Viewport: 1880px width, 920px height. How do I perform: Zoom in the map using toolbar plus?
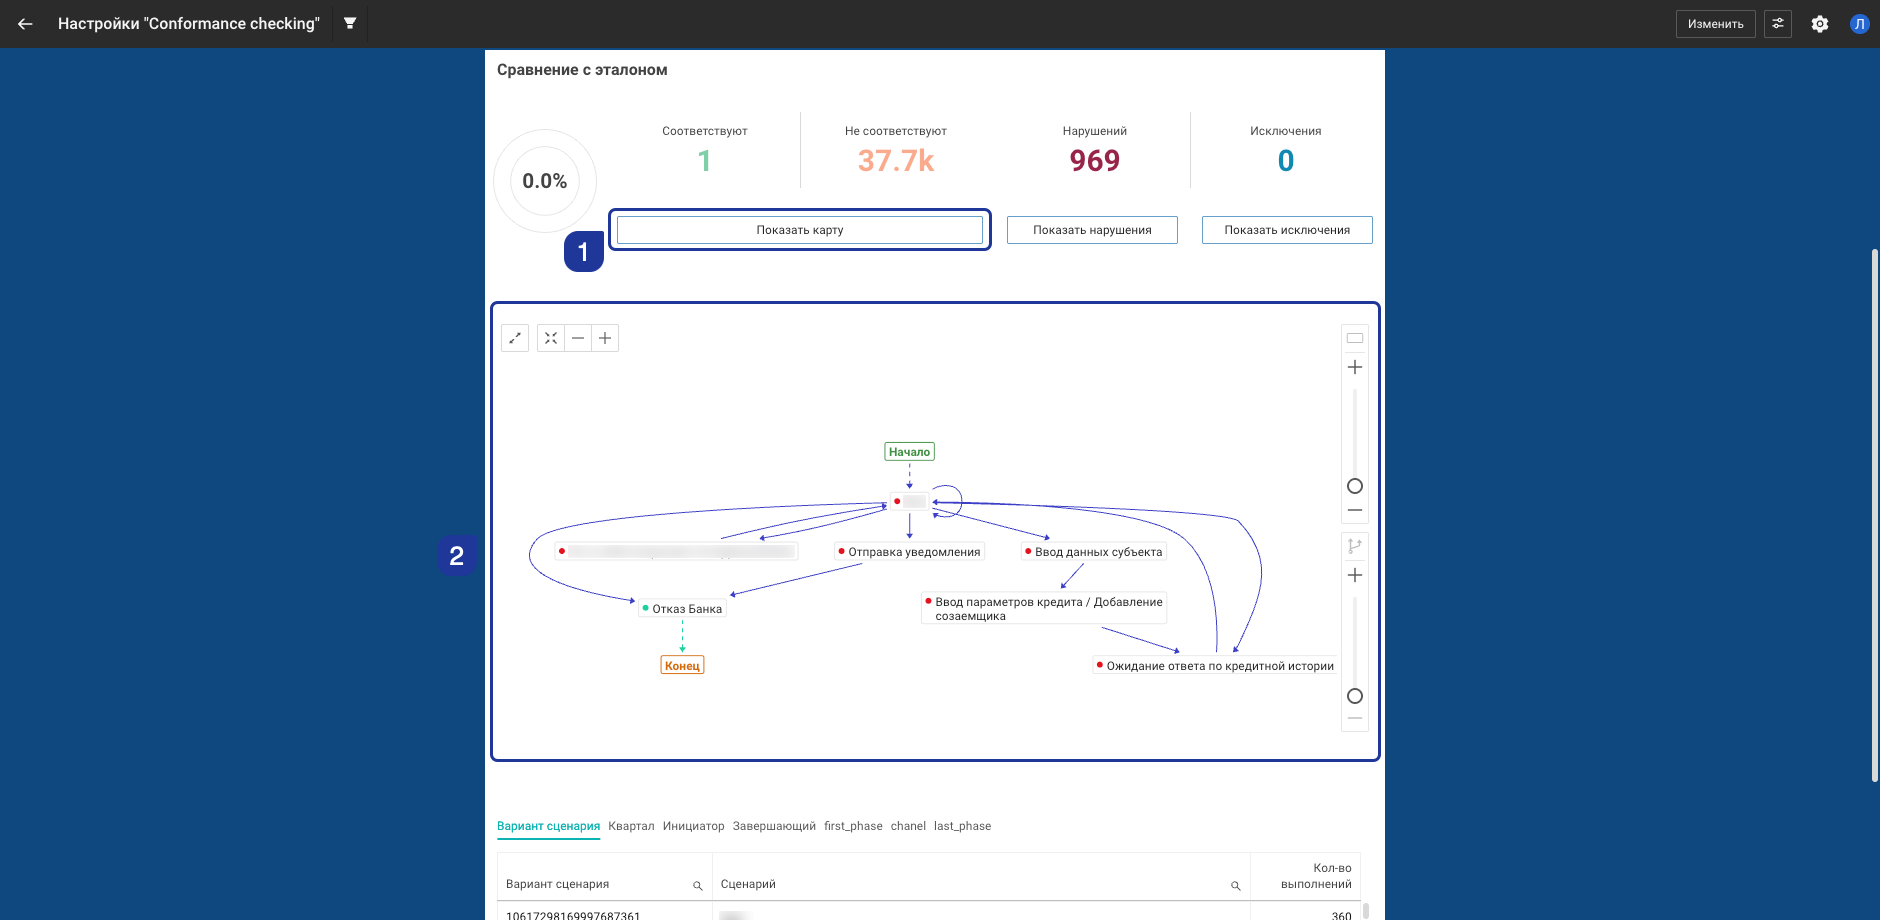coord(605,338)
